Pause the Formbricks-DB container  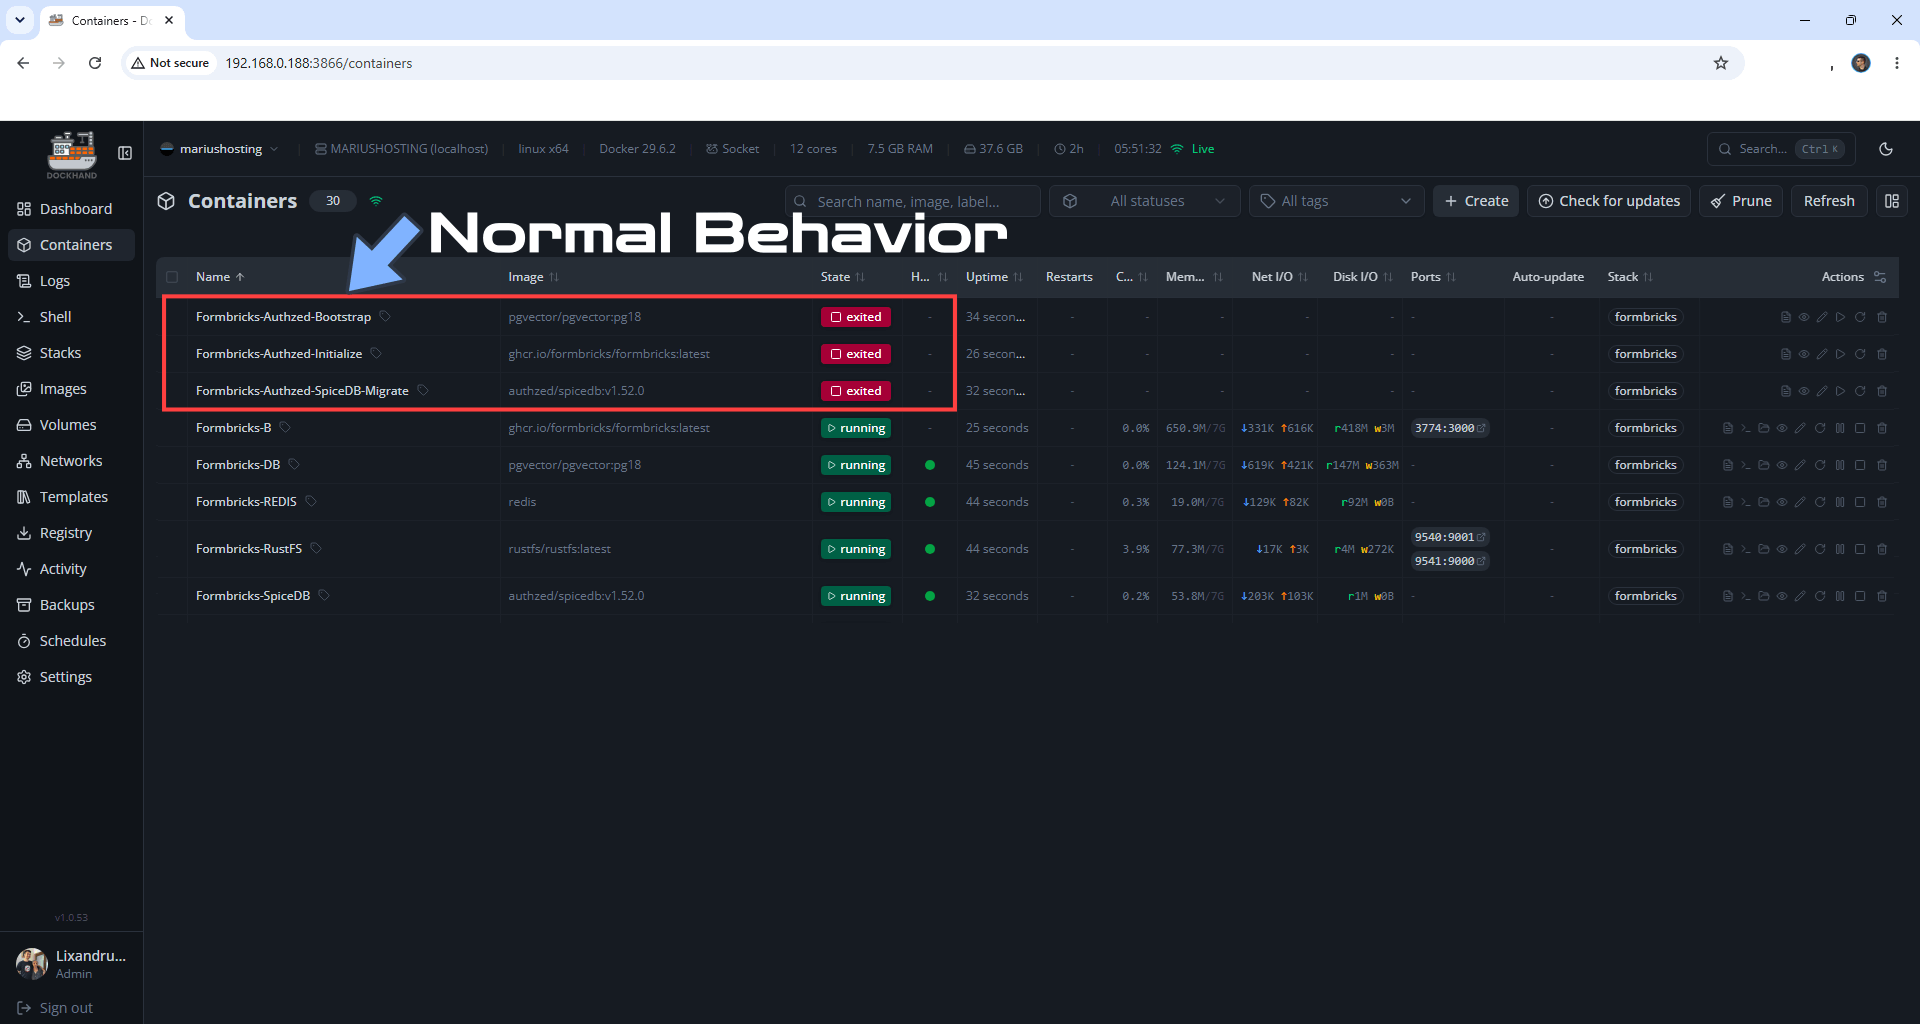[x=1840, y=465]
